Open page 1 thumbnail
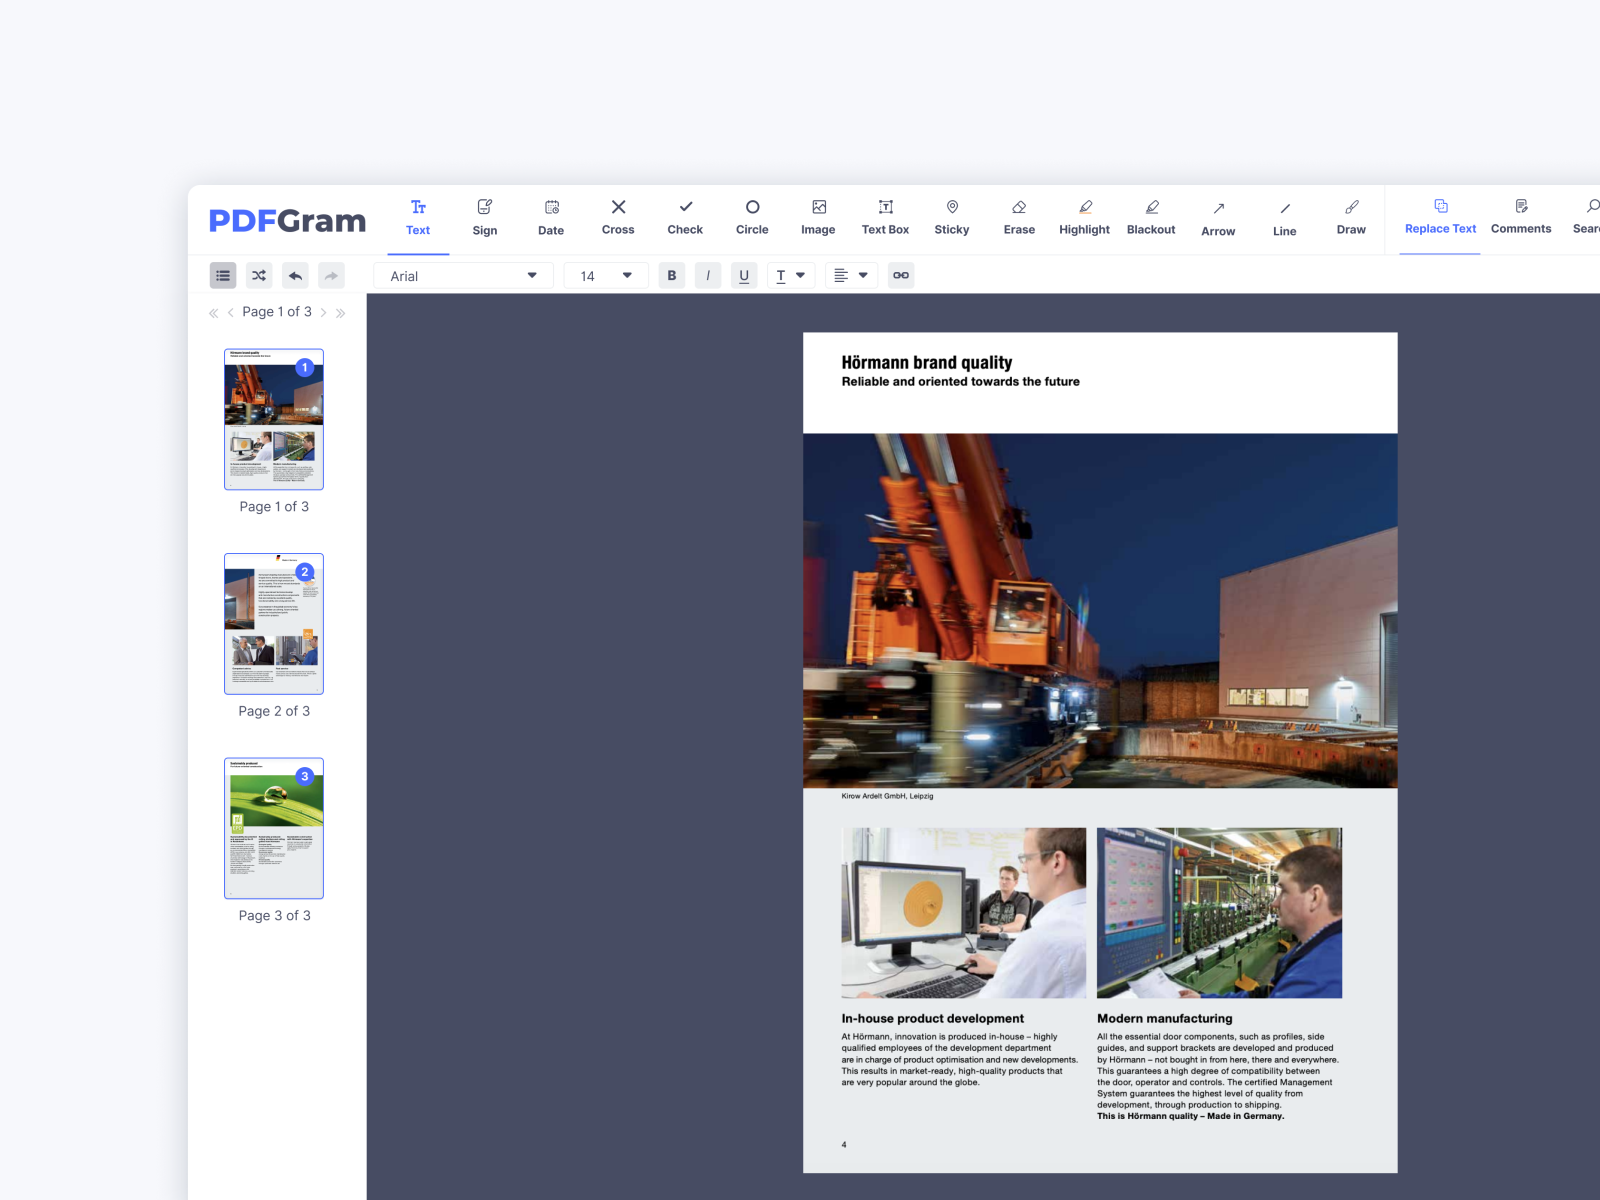The width and height of the screenshot is (1600, 1200). [274, 419]
